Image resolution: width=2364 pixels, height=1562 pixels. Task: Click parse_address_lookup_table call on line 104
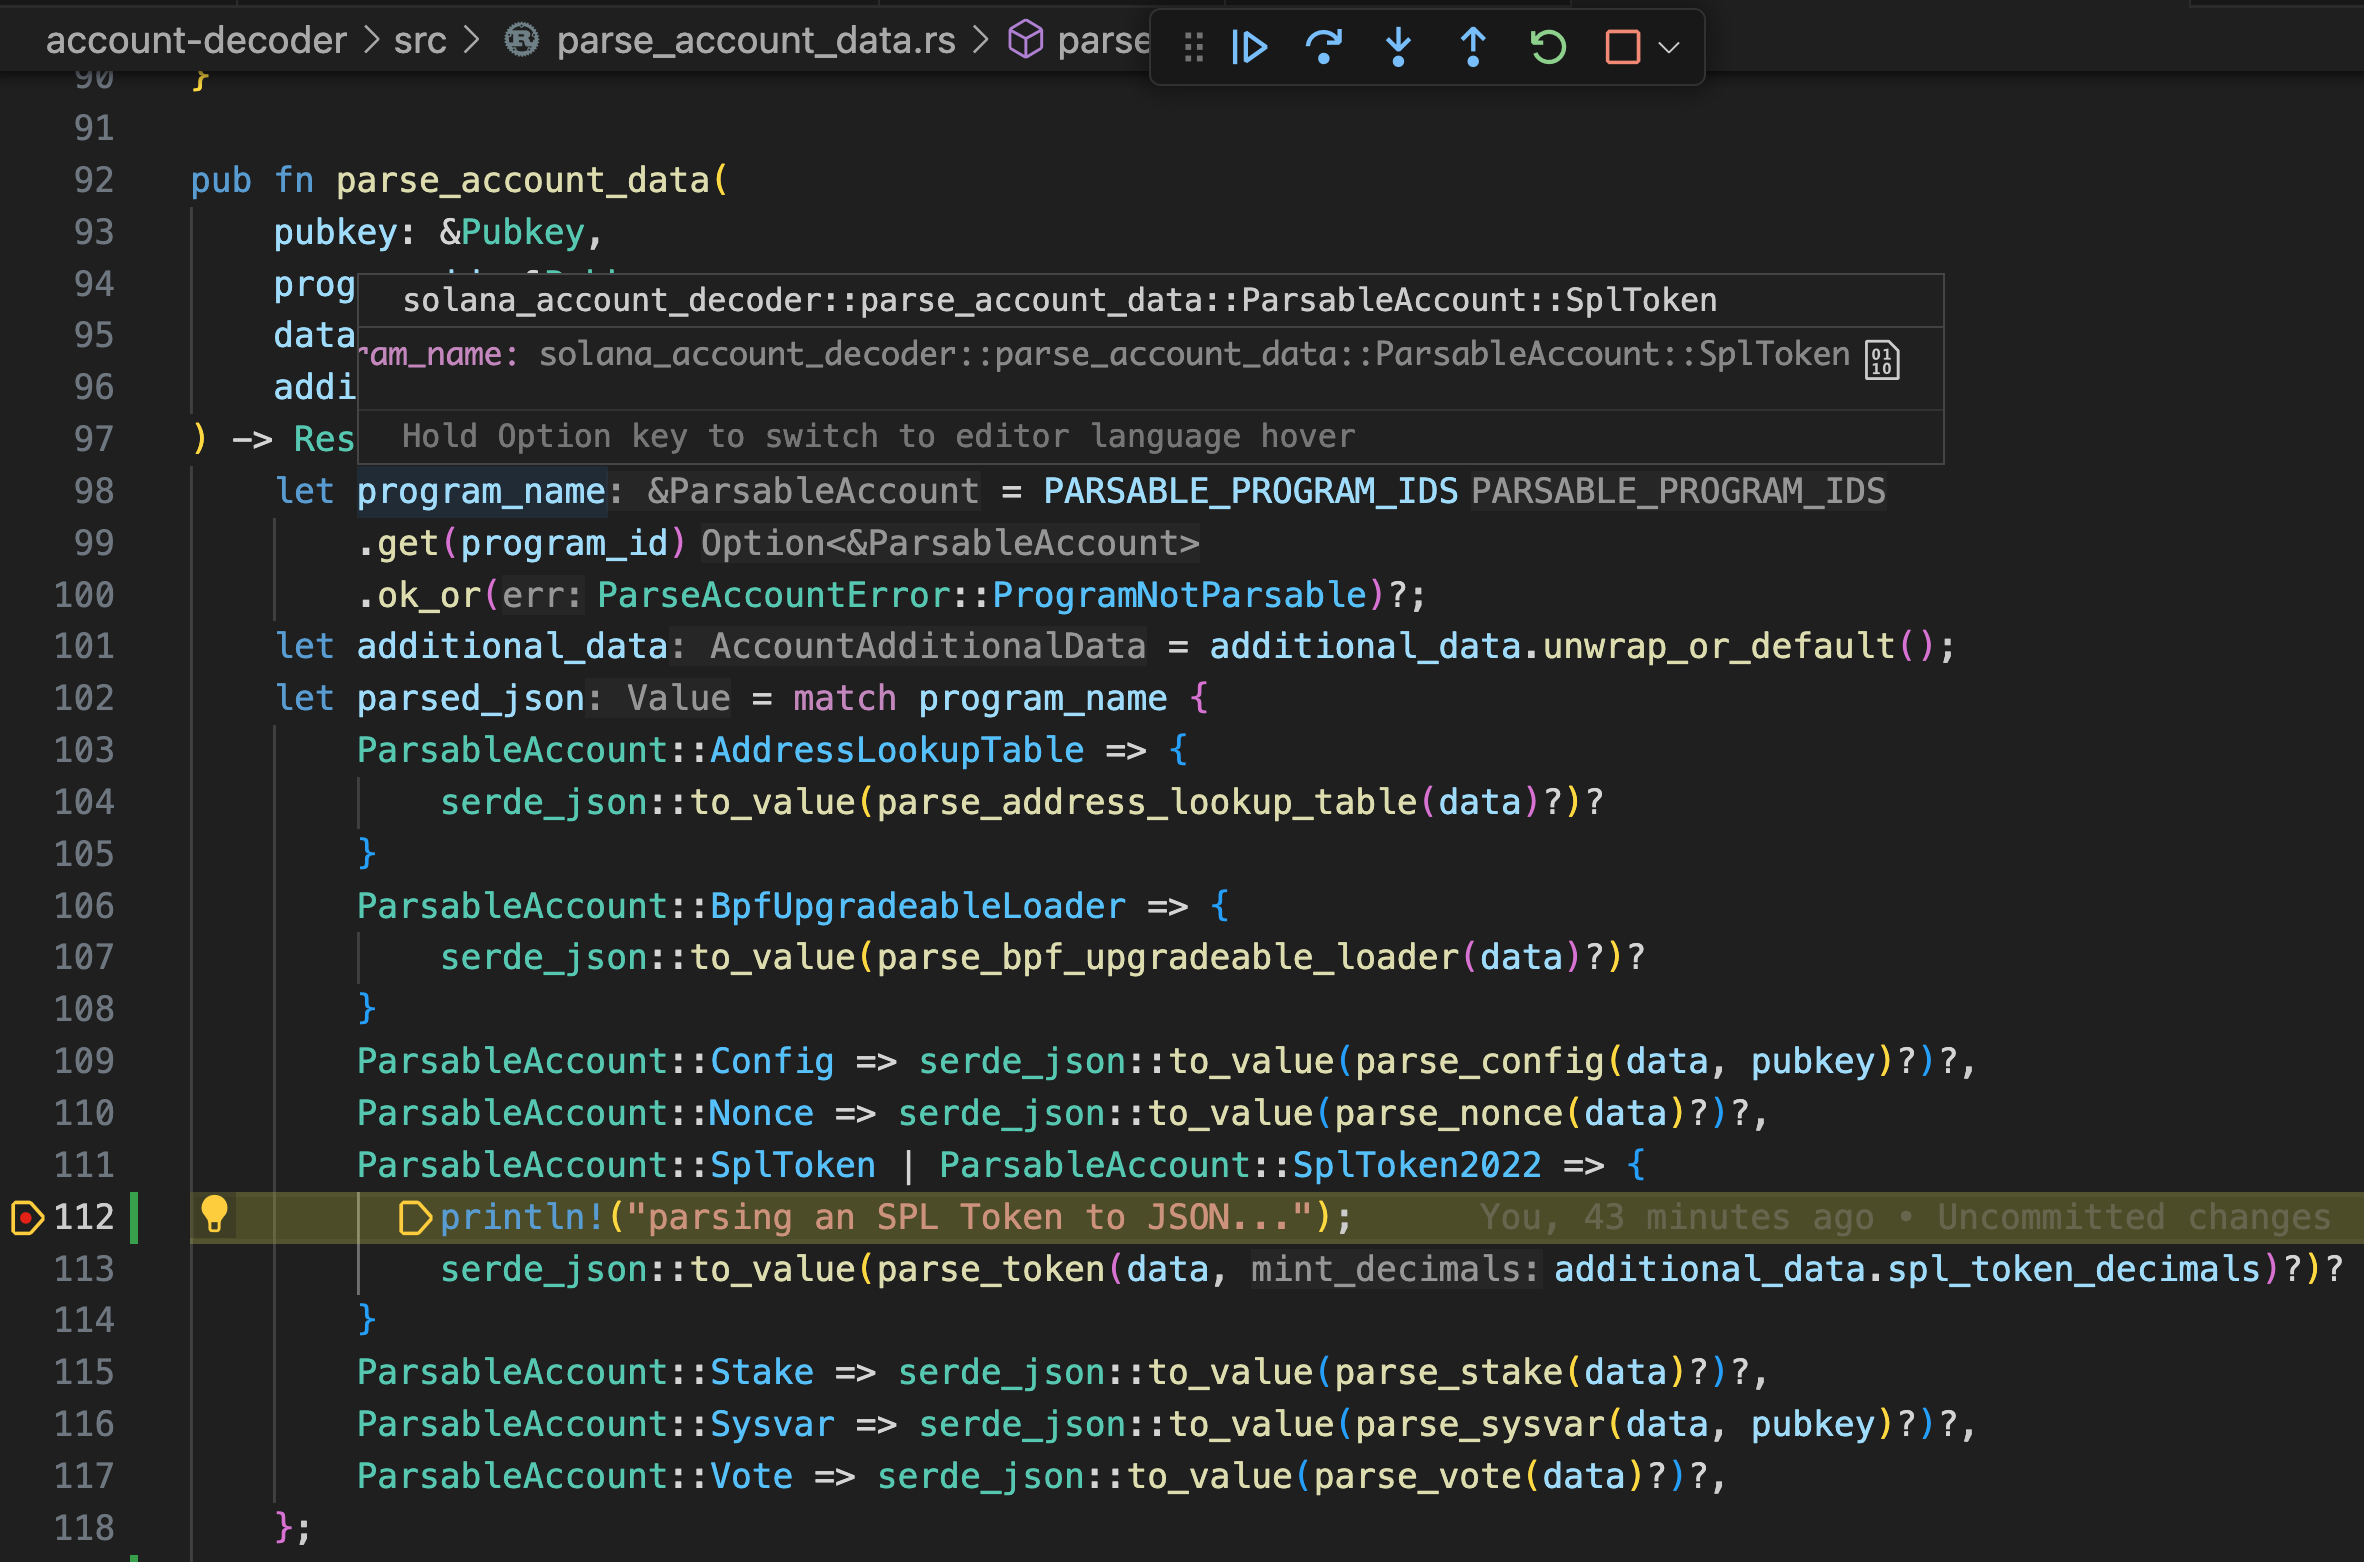pos(1147,802)
